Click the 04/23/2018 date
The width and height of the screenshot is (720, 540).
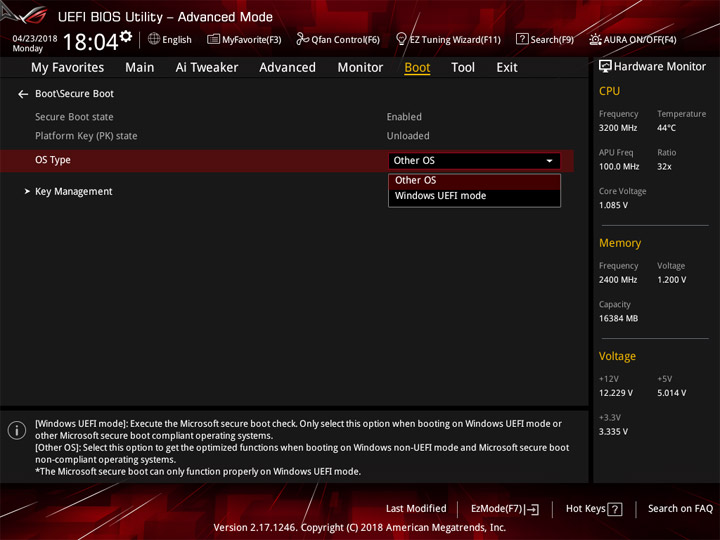[x=34, y=38]
